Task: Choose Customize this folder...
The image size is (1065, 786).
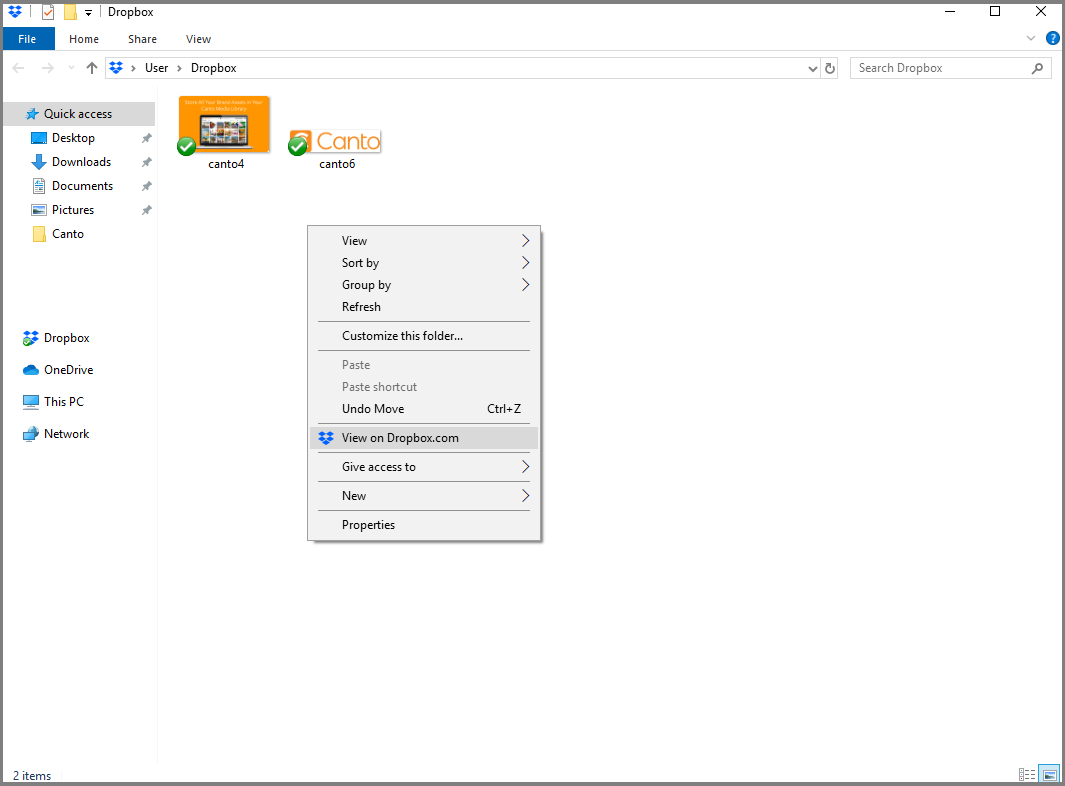Action: tap(424, 336)
